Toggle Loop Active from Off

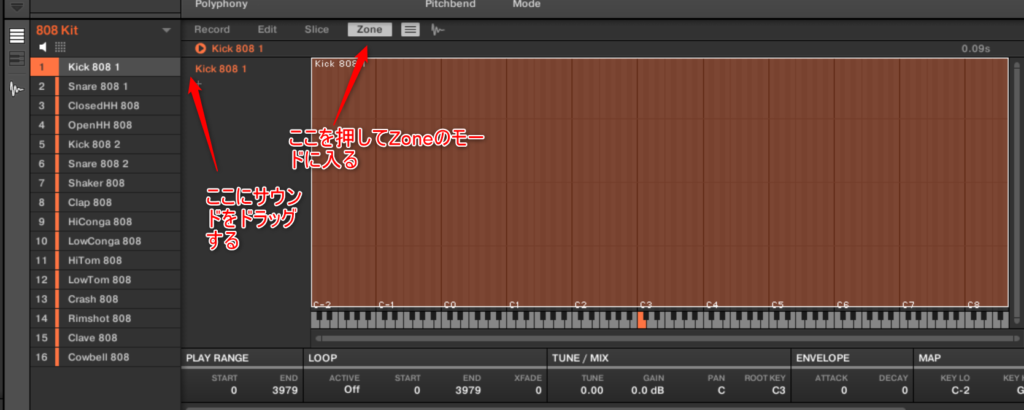pyautogui.click(x=352, y=390)
